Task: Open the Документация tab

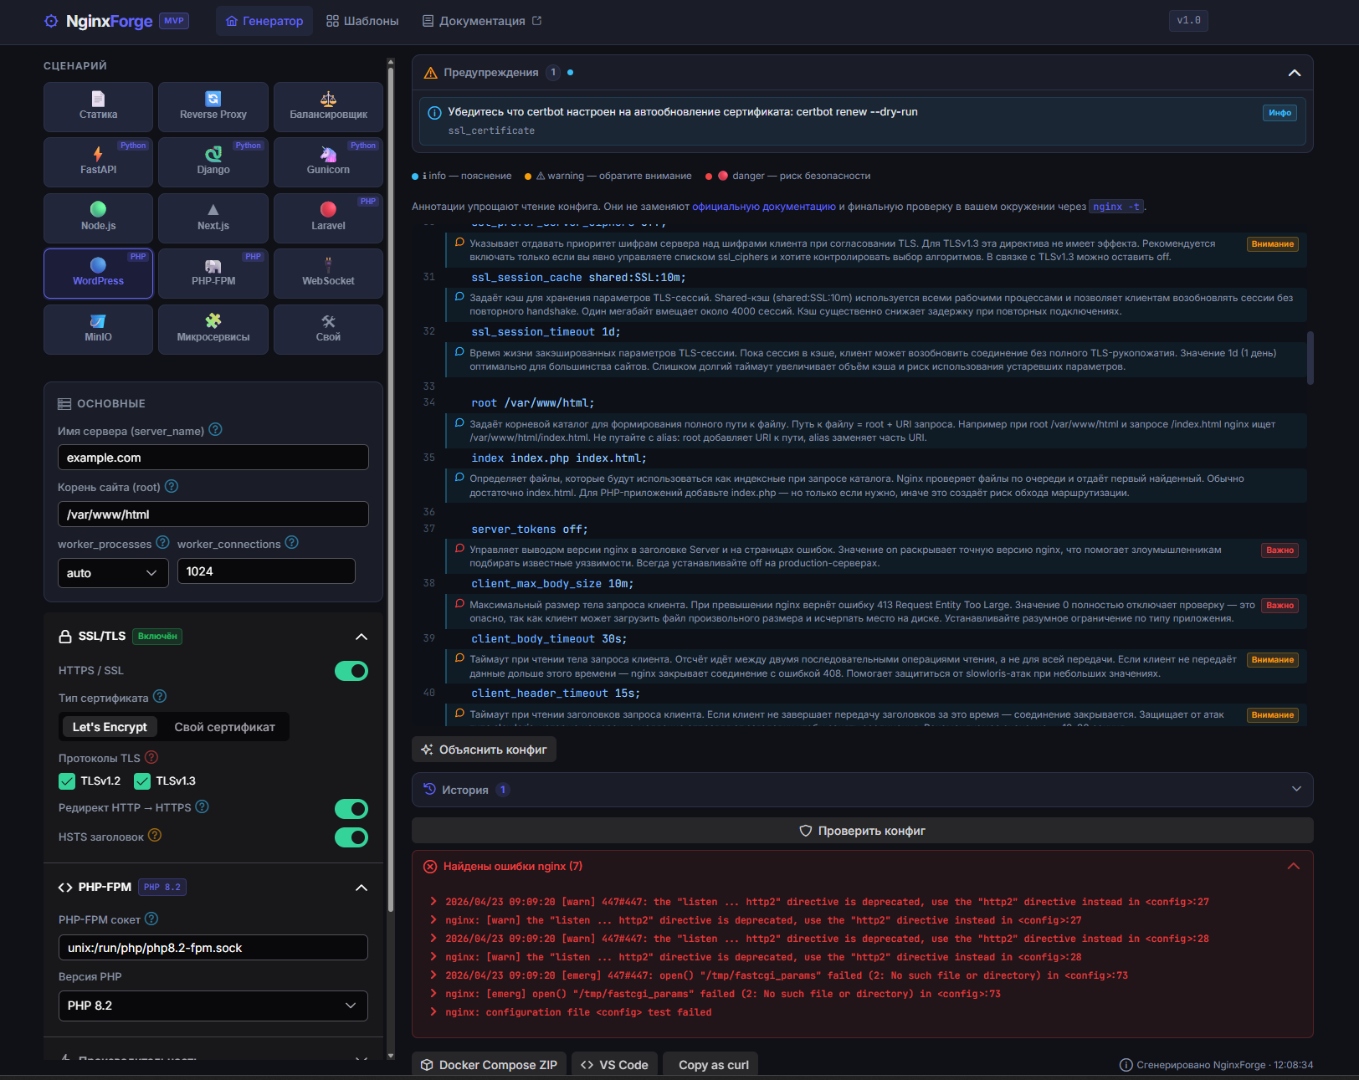Action: [482, 21]
